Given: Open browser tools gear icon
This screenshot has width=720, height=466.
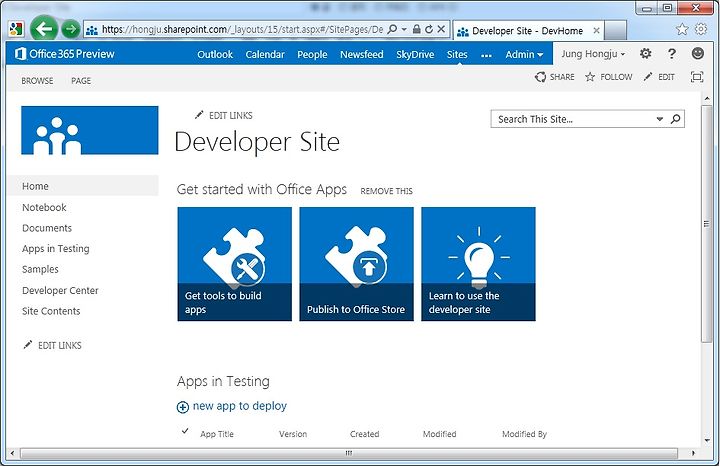Looking at the screenshot, I should pyautogui.click(x=701, y=29).
